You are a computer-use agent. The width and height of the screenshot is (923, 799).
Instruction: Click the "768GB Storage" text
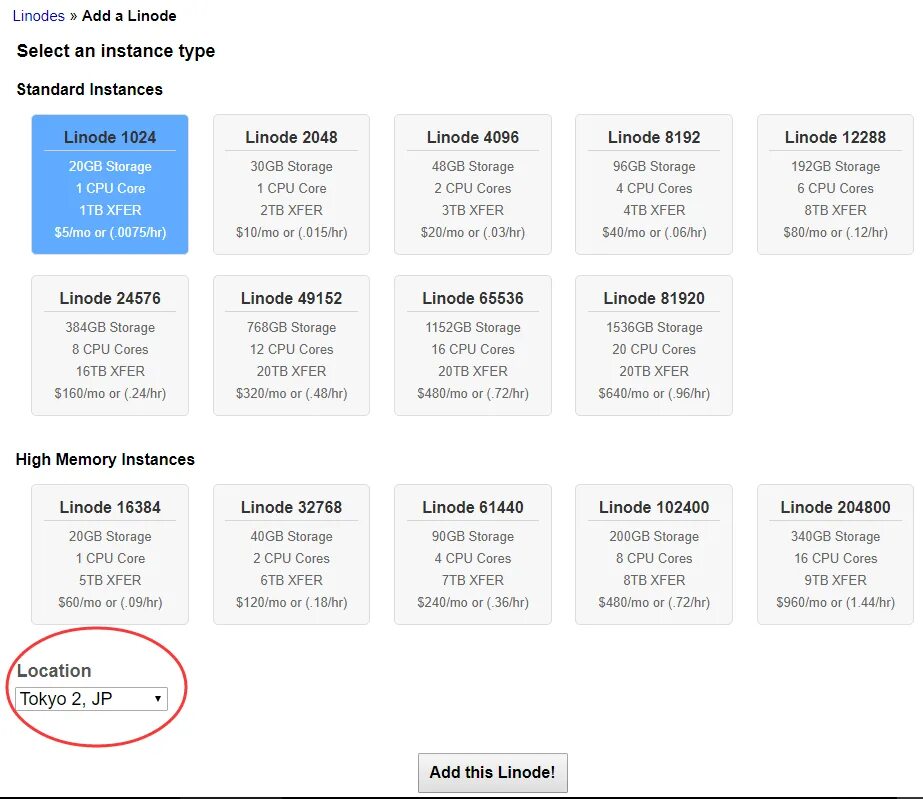coord(291,327)
